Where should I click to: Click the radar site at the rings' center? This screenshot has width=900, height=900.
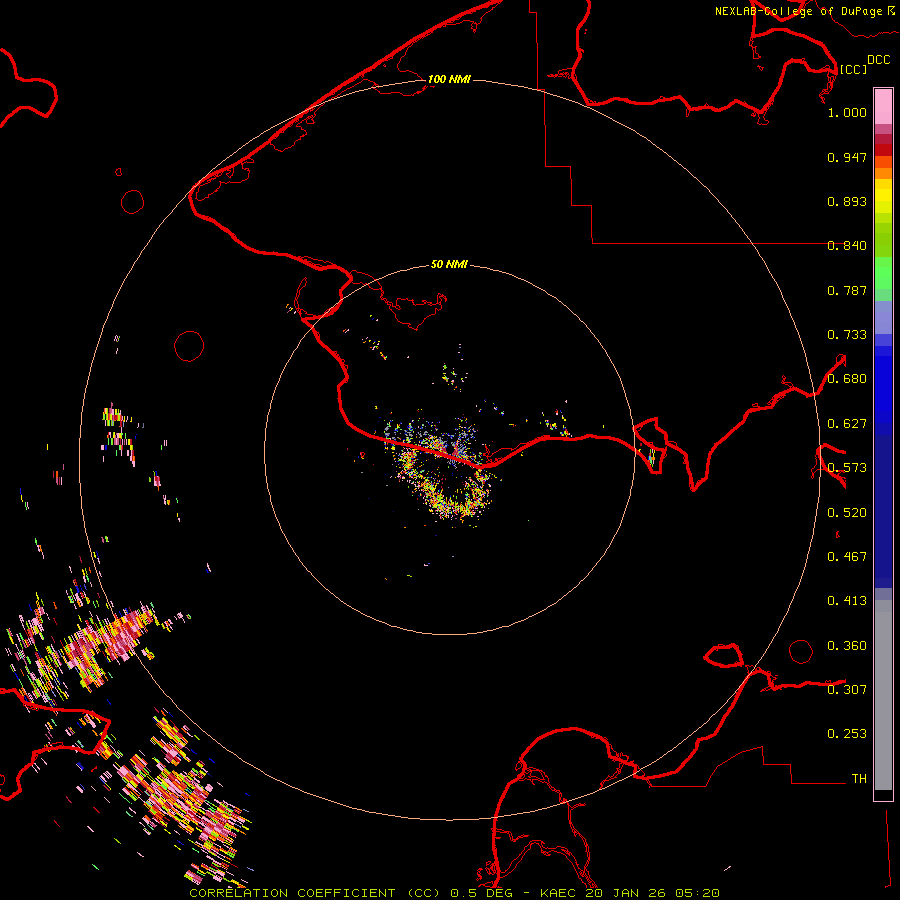click(450, 450)
